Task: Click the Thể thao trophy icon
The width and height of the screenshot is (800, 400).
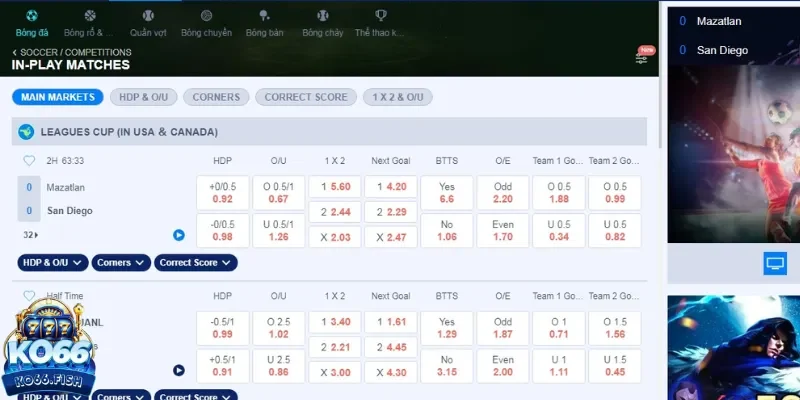Action: pos(381,17)
